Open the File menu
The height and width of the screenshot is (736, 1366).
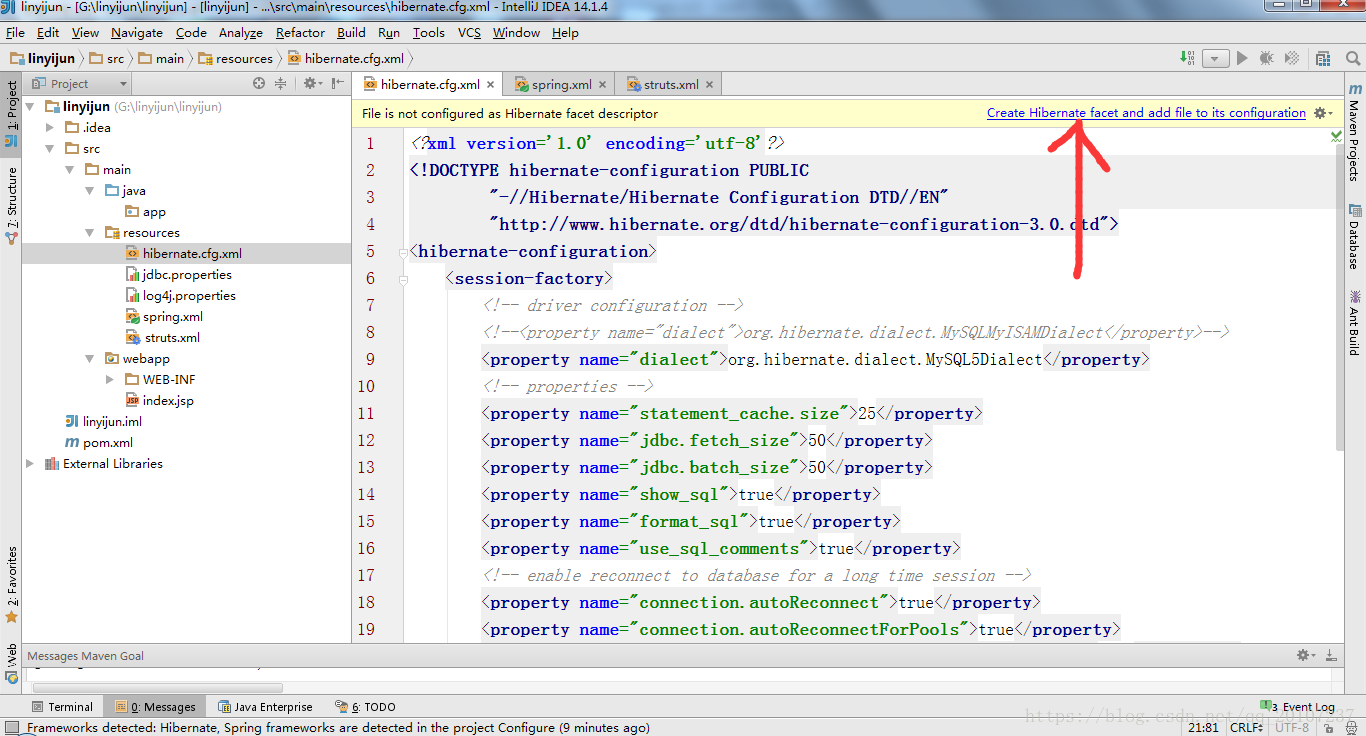15,33
